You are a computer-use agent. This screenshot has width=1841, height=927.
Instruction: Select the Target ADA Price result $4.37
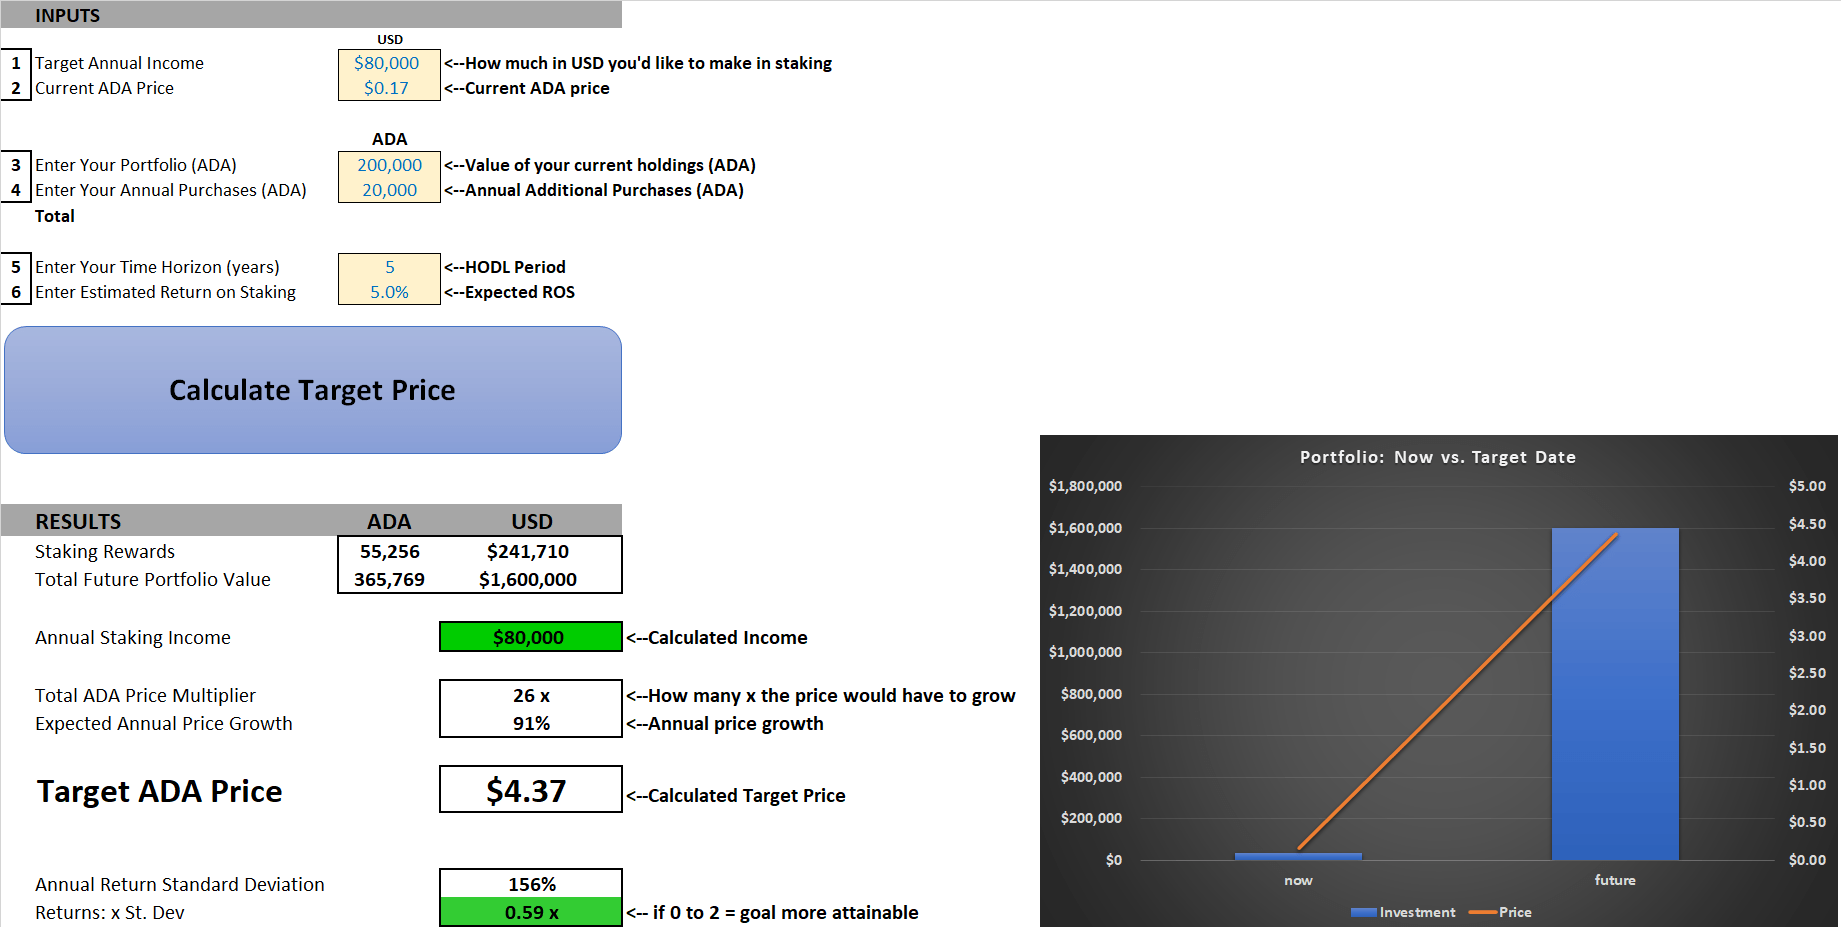(530, 790)
